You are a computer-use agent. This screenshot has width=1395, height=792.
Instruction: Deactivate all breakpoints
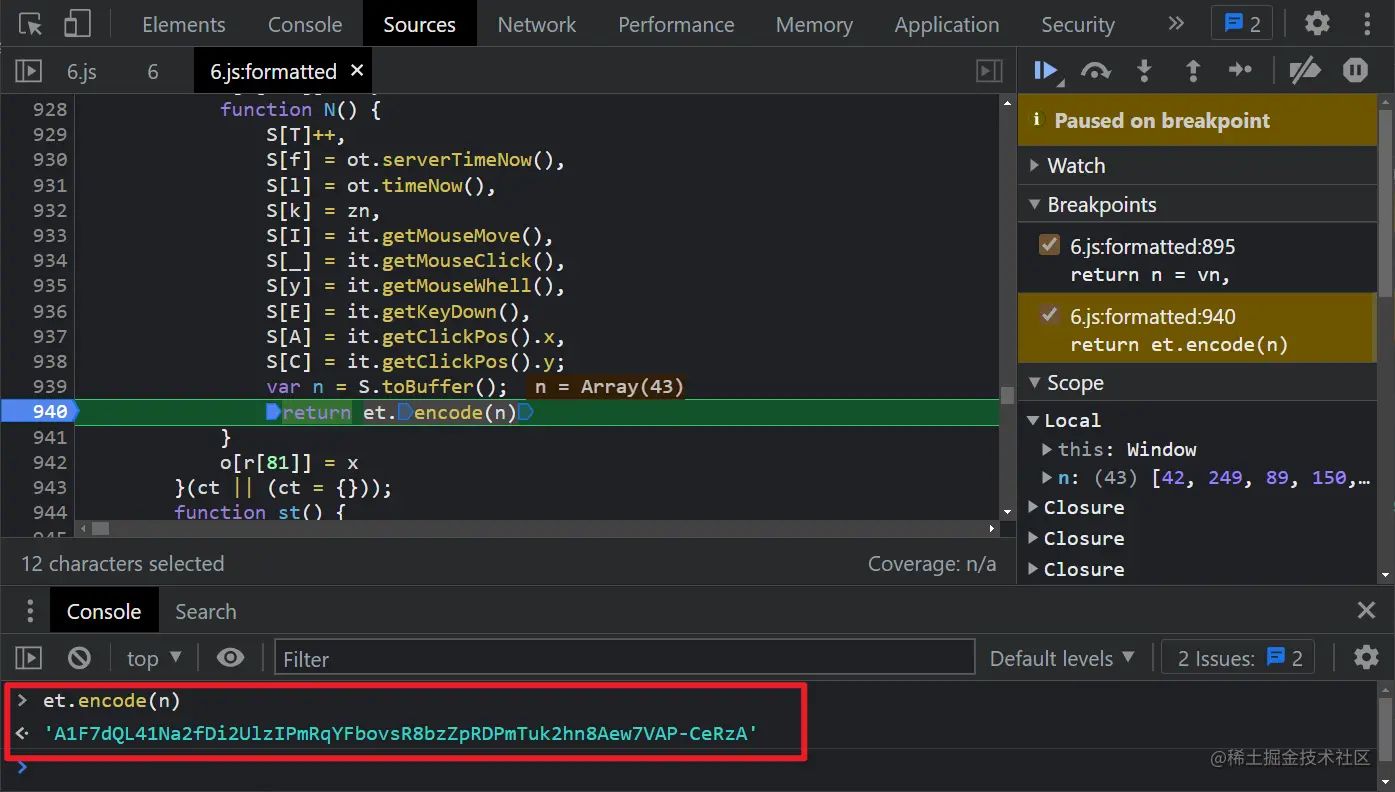coord(1304,71)
